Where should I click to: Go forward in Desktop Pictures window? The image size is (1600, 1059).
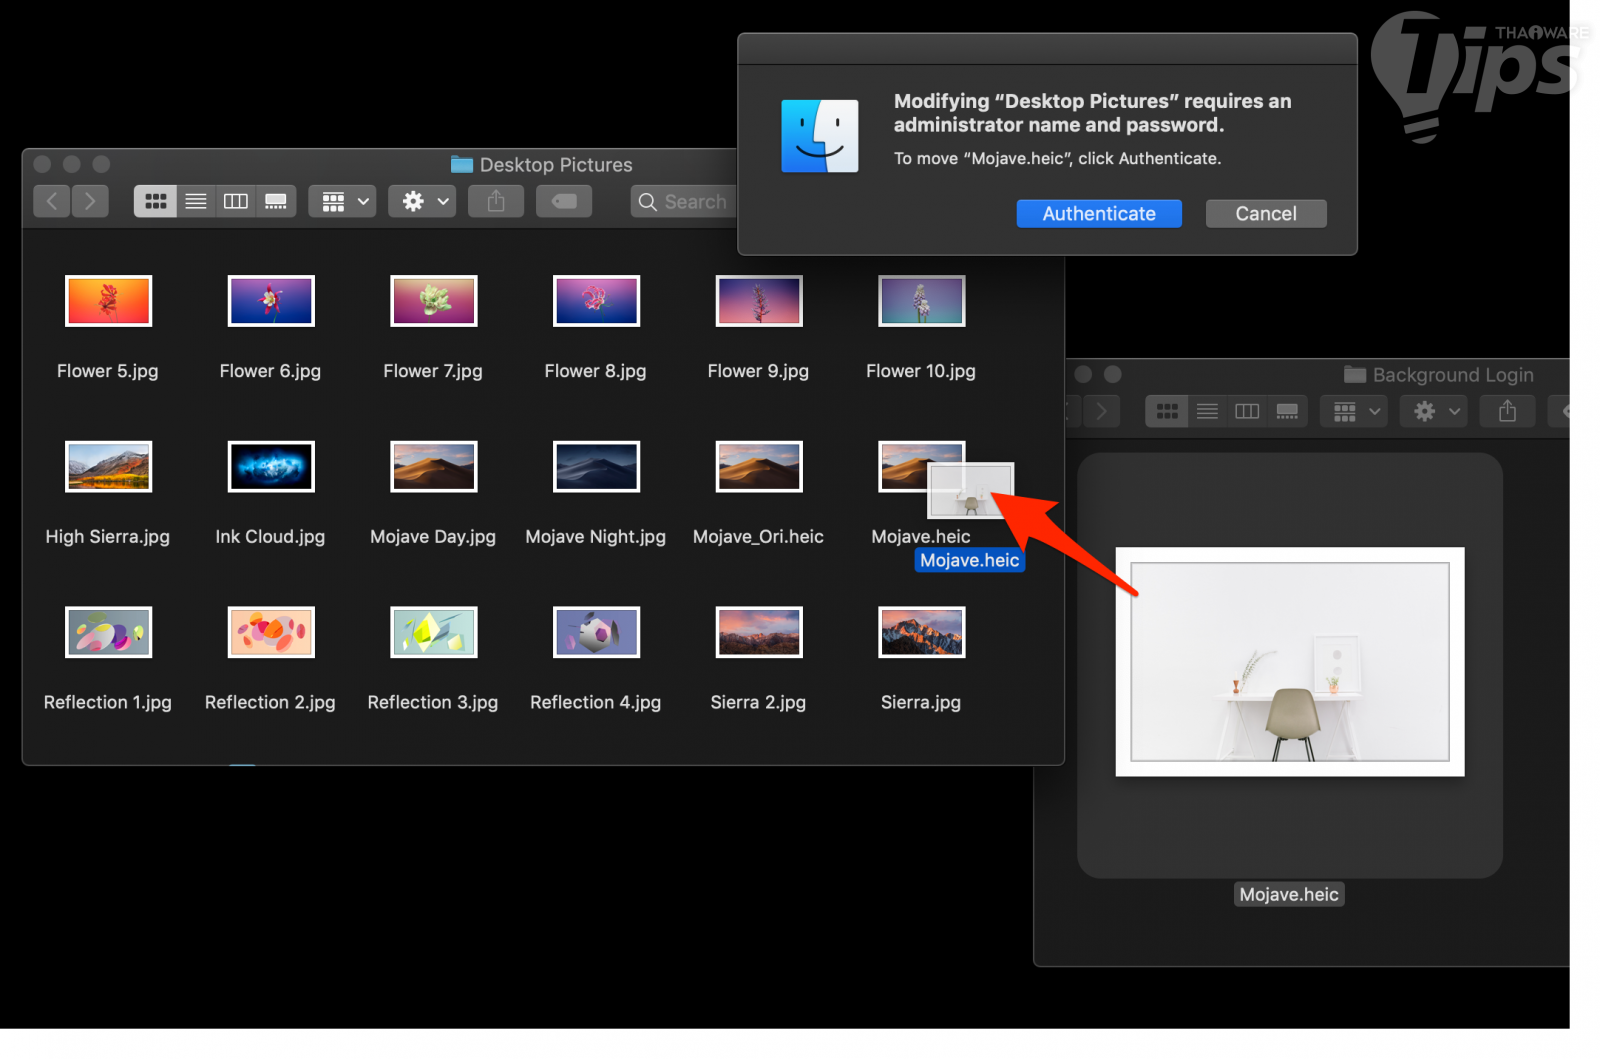click(x=90, y=201)
